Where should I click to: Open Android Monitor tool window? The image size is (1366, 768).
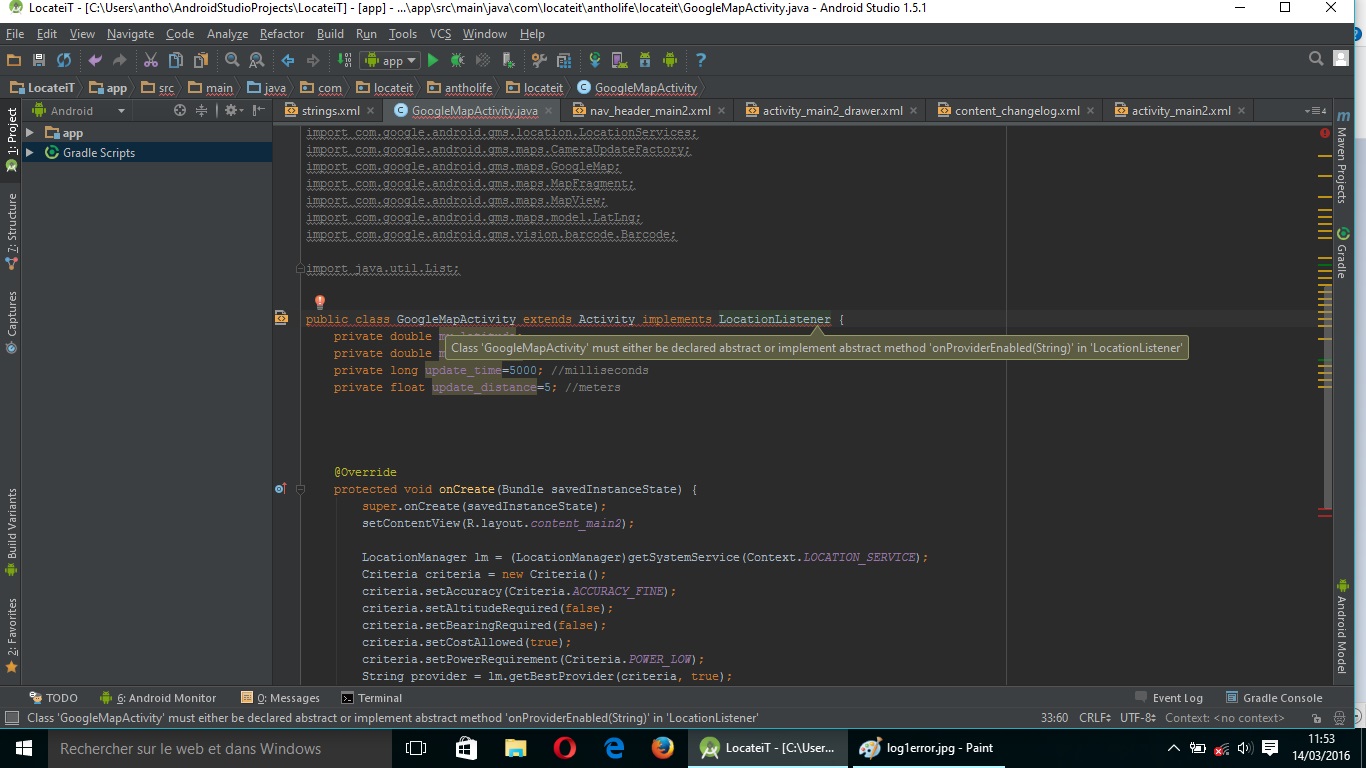(x=158, y=698)
